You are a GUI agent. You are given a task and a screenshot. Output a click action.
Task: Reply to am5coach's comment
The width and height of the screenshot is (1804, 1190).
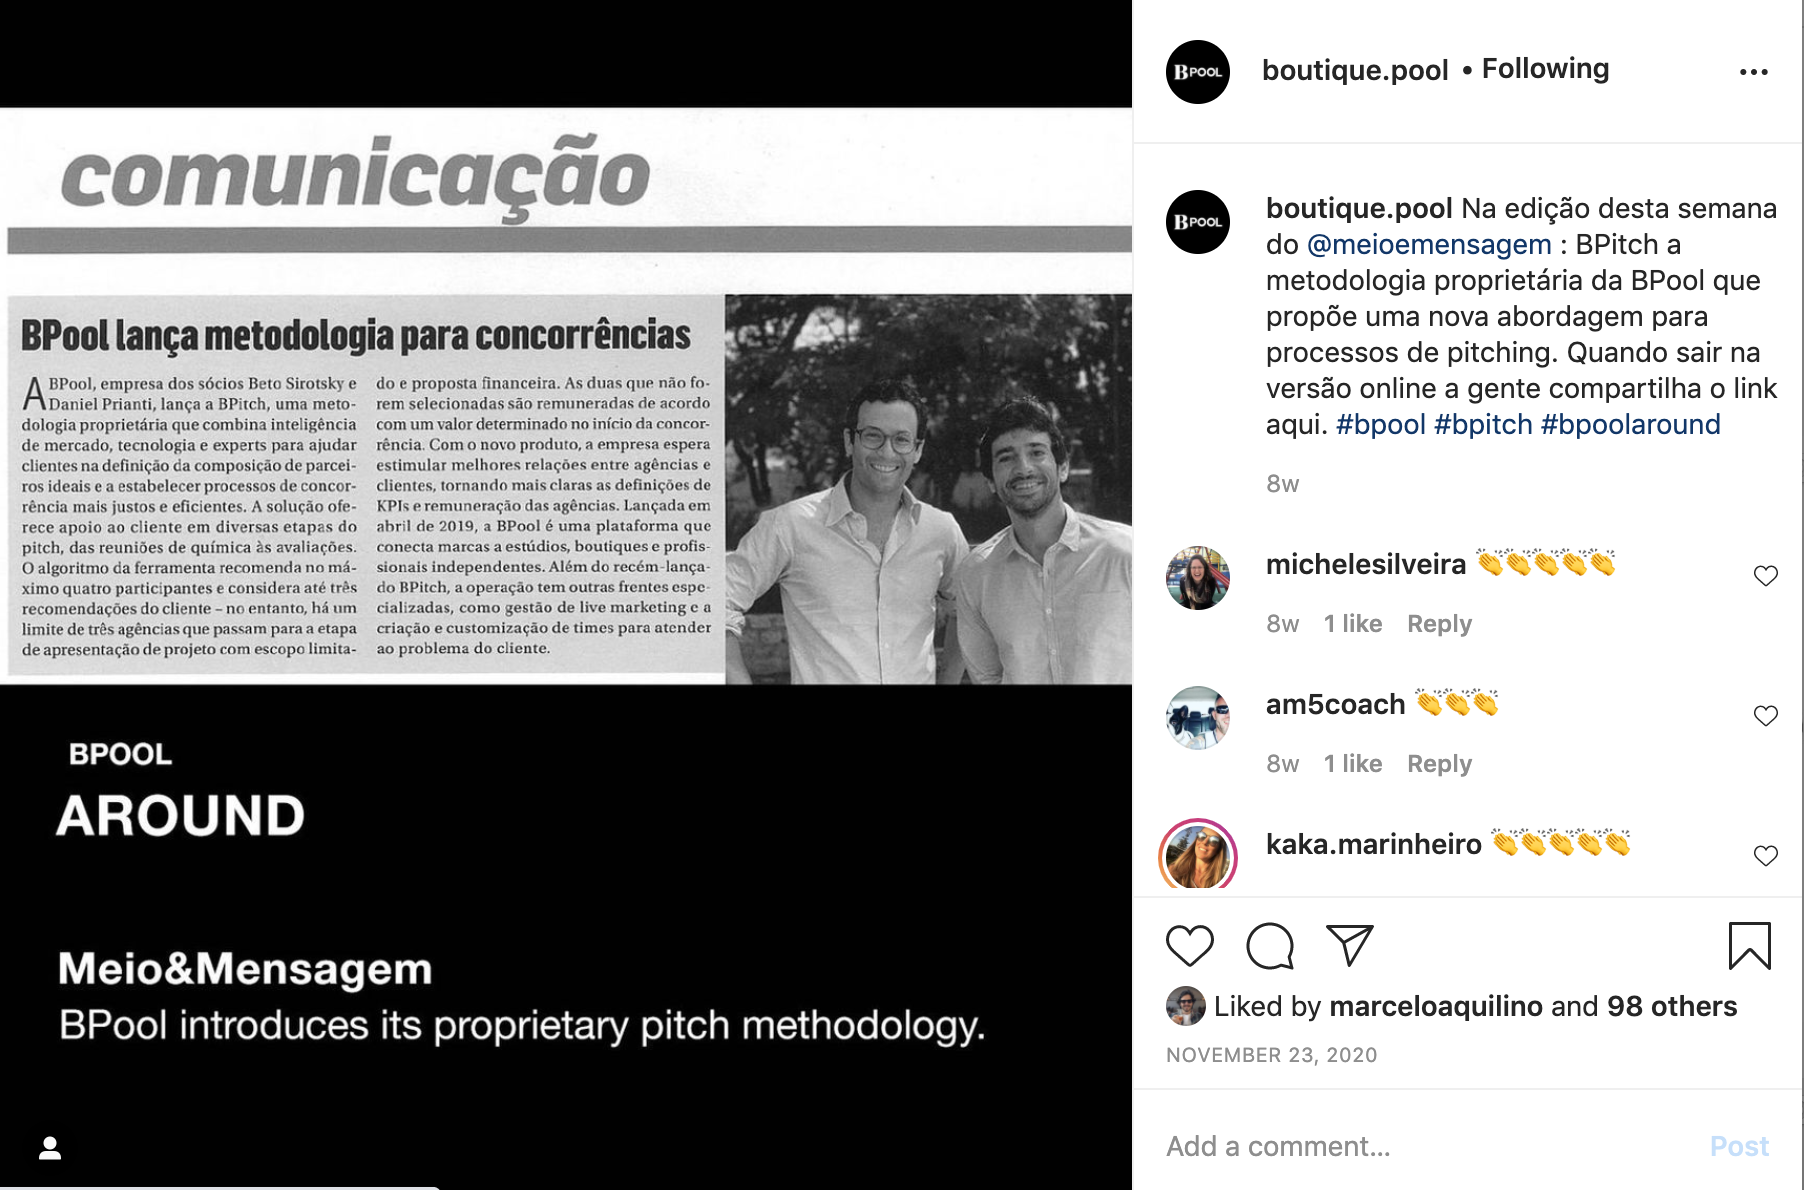click(x=1439, y=764)
